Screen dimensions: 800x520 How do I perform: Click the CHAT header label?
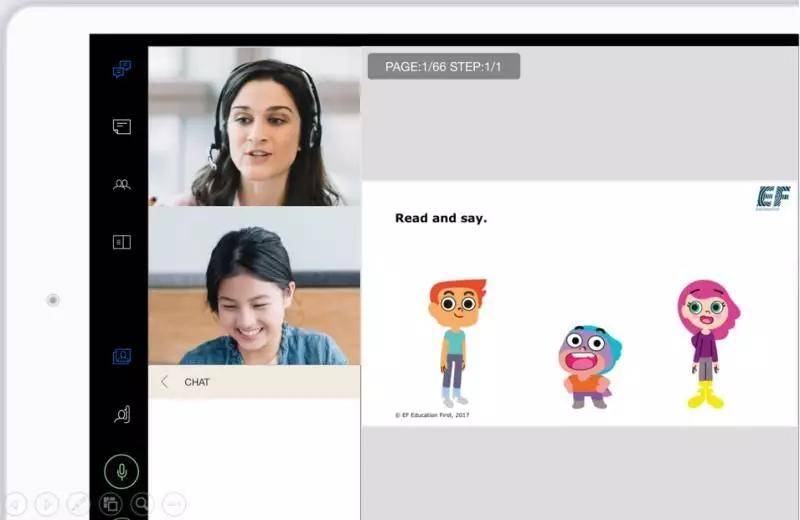click(x=197, y=382)
